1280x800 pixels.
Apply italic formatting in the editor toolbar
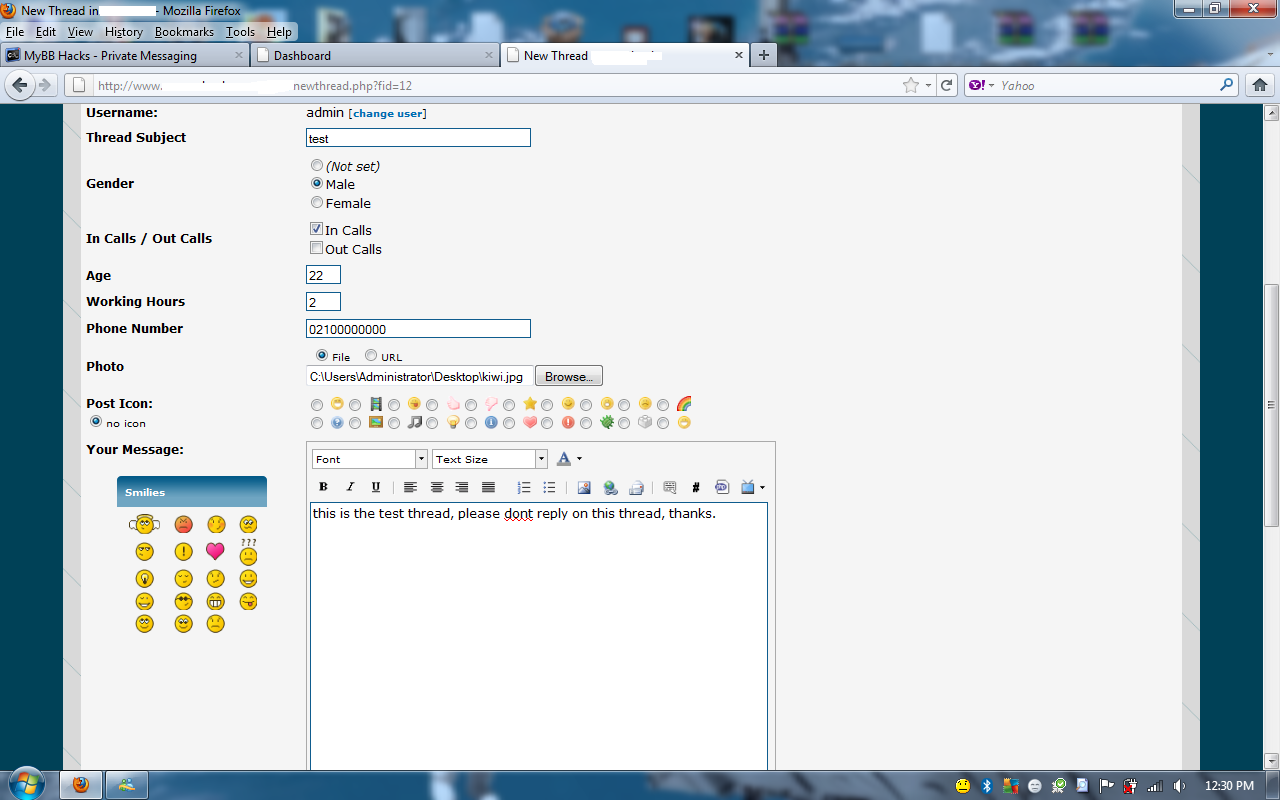pos(350,488)
